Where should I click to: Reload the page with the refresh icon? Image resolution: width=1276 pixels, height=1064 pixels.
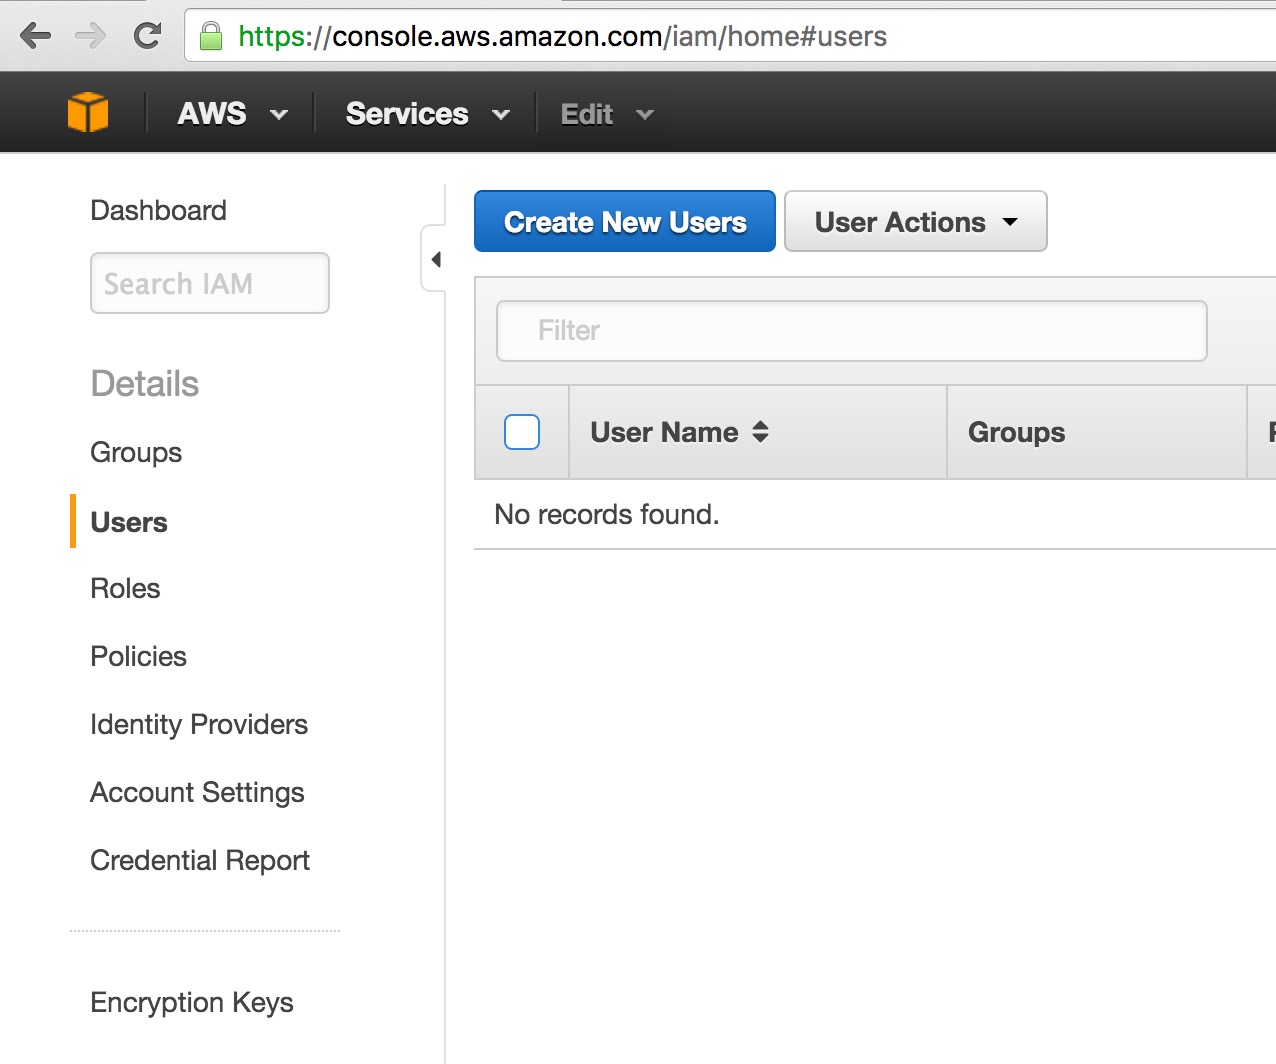[x=148, y=36]
